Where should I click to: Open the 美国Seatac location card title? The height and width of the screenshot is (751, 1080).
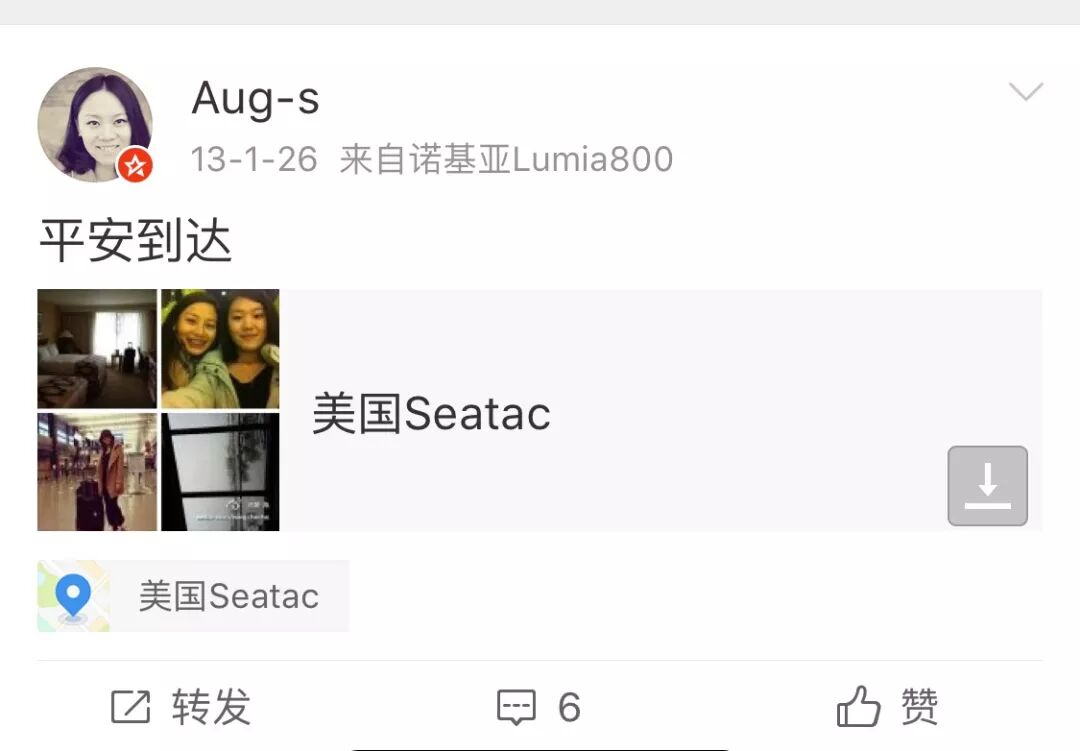point(431,414)
